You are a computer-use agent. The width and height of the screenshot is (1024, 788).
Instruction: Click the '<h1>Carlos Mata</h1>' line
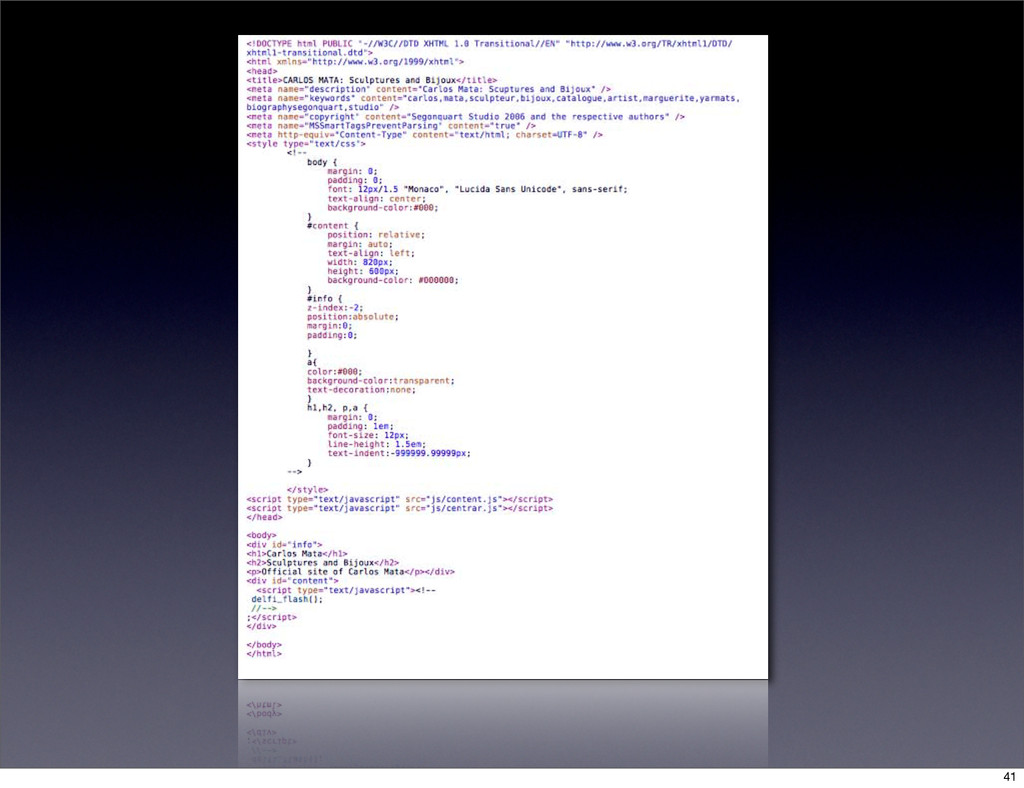pos(297,554)
